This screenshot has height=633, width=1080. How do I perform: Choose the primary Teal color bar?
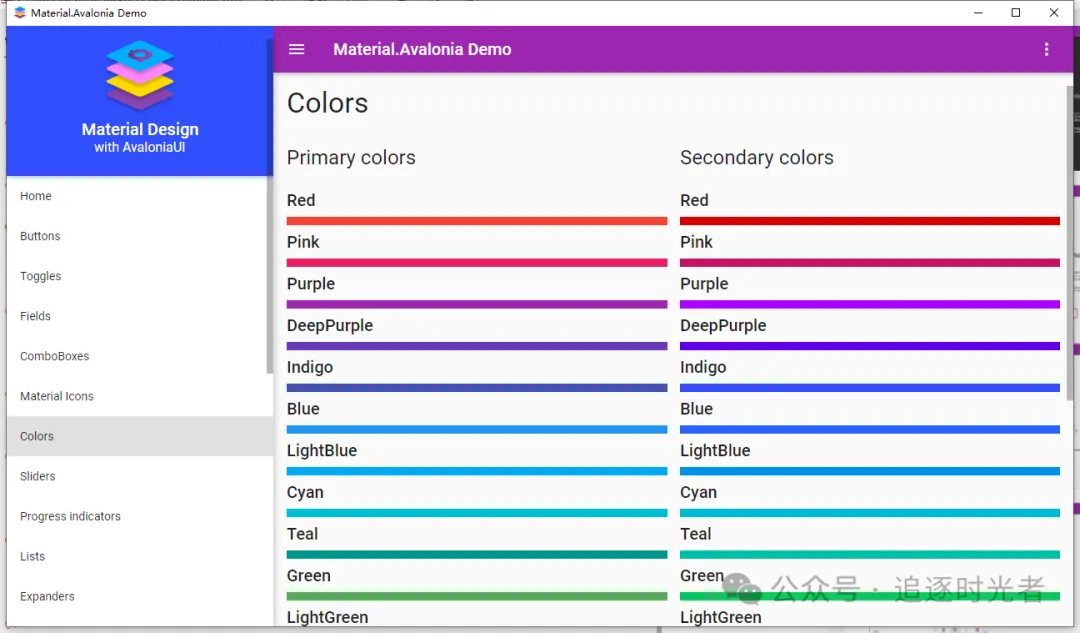(477, 554)
